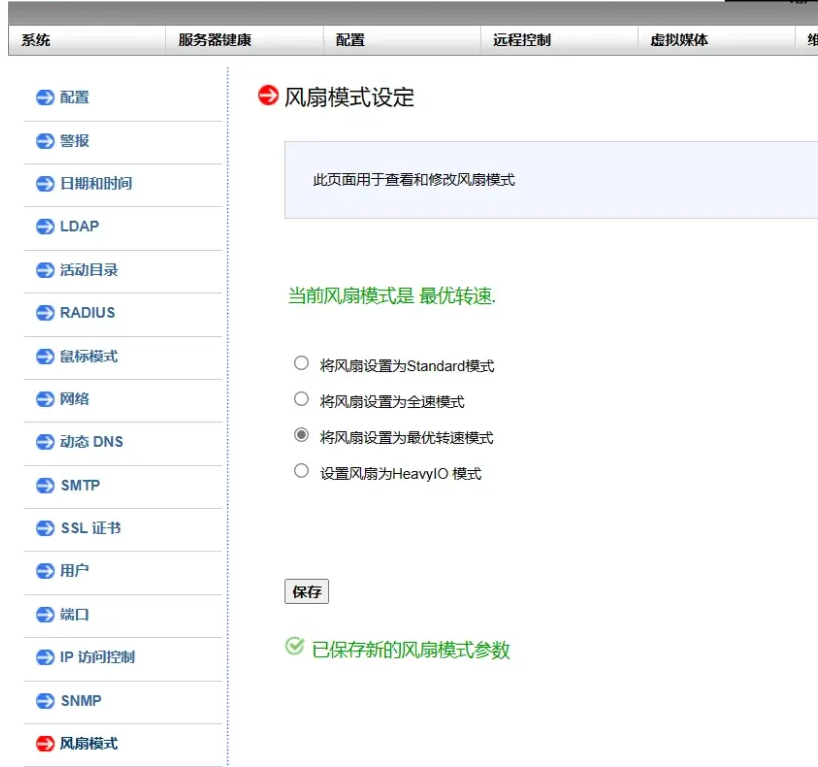This screenshot has width=818, height=767.
Task: Select the 最优转速模式 radio button
Action: point(301,435)
